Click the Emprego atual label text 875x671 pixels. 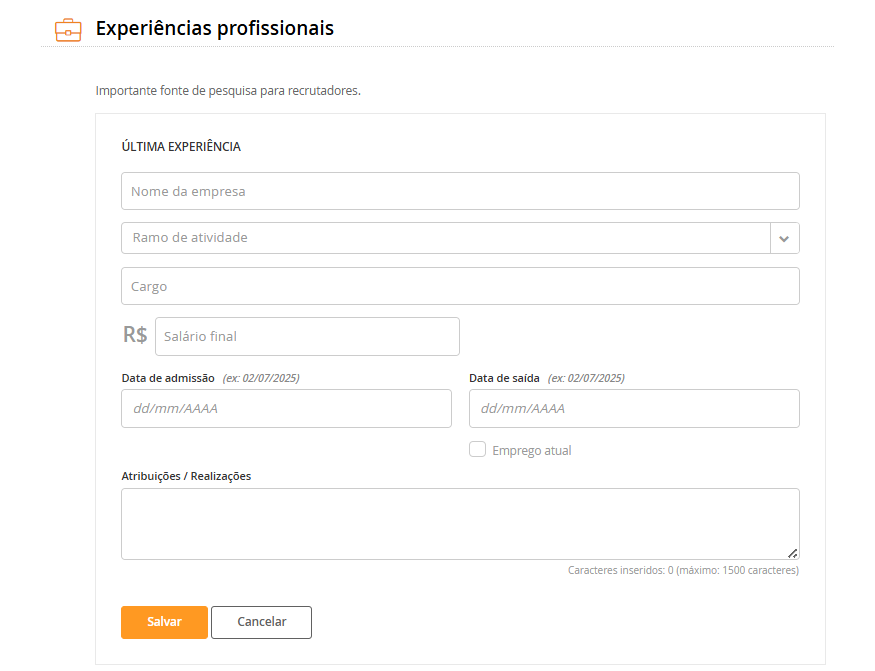(532, 450)
